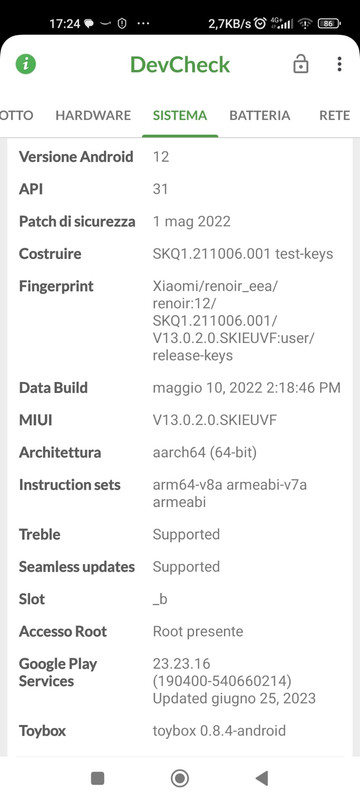Open the three-dot overflow menu
Screen dimensions: 360x800
(x=339, y=64)
